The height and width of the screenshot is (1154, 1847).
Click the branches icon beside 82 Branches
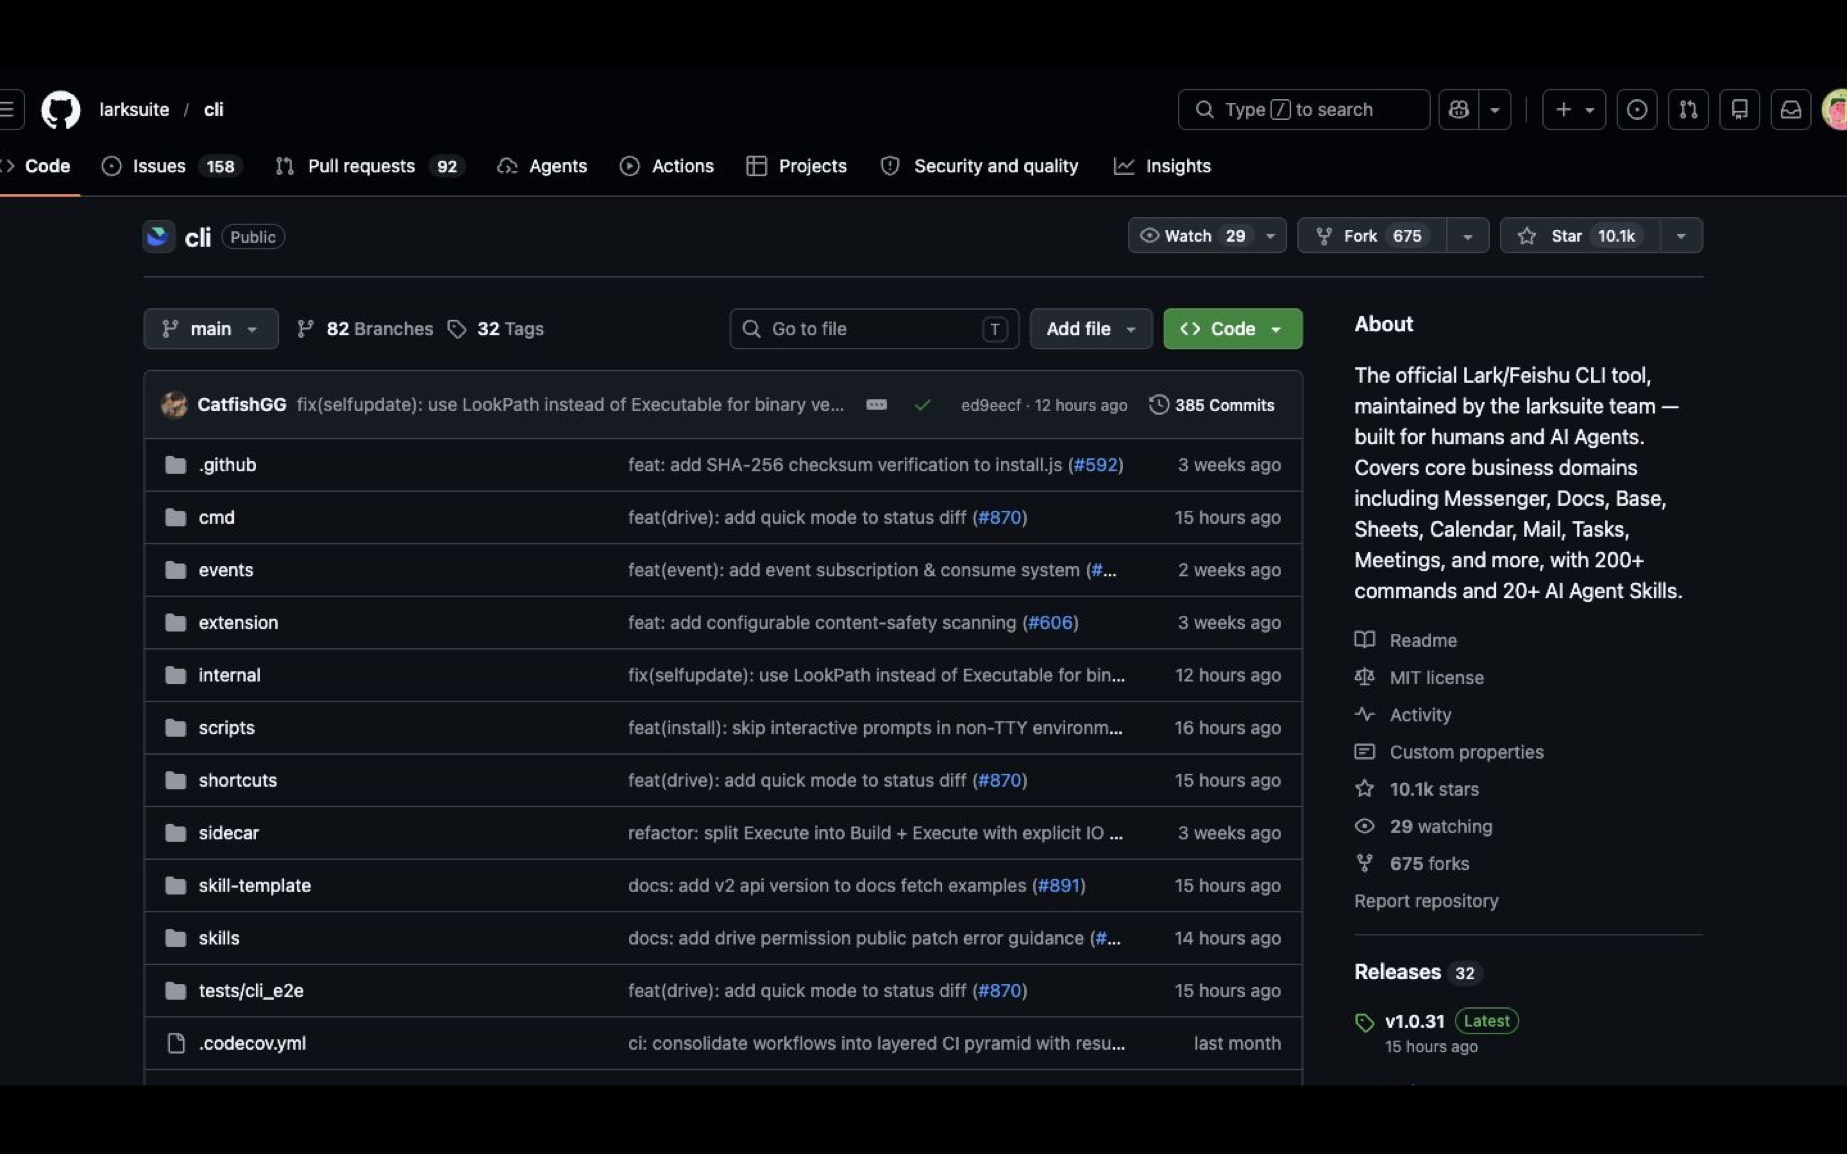pos(306,329)
